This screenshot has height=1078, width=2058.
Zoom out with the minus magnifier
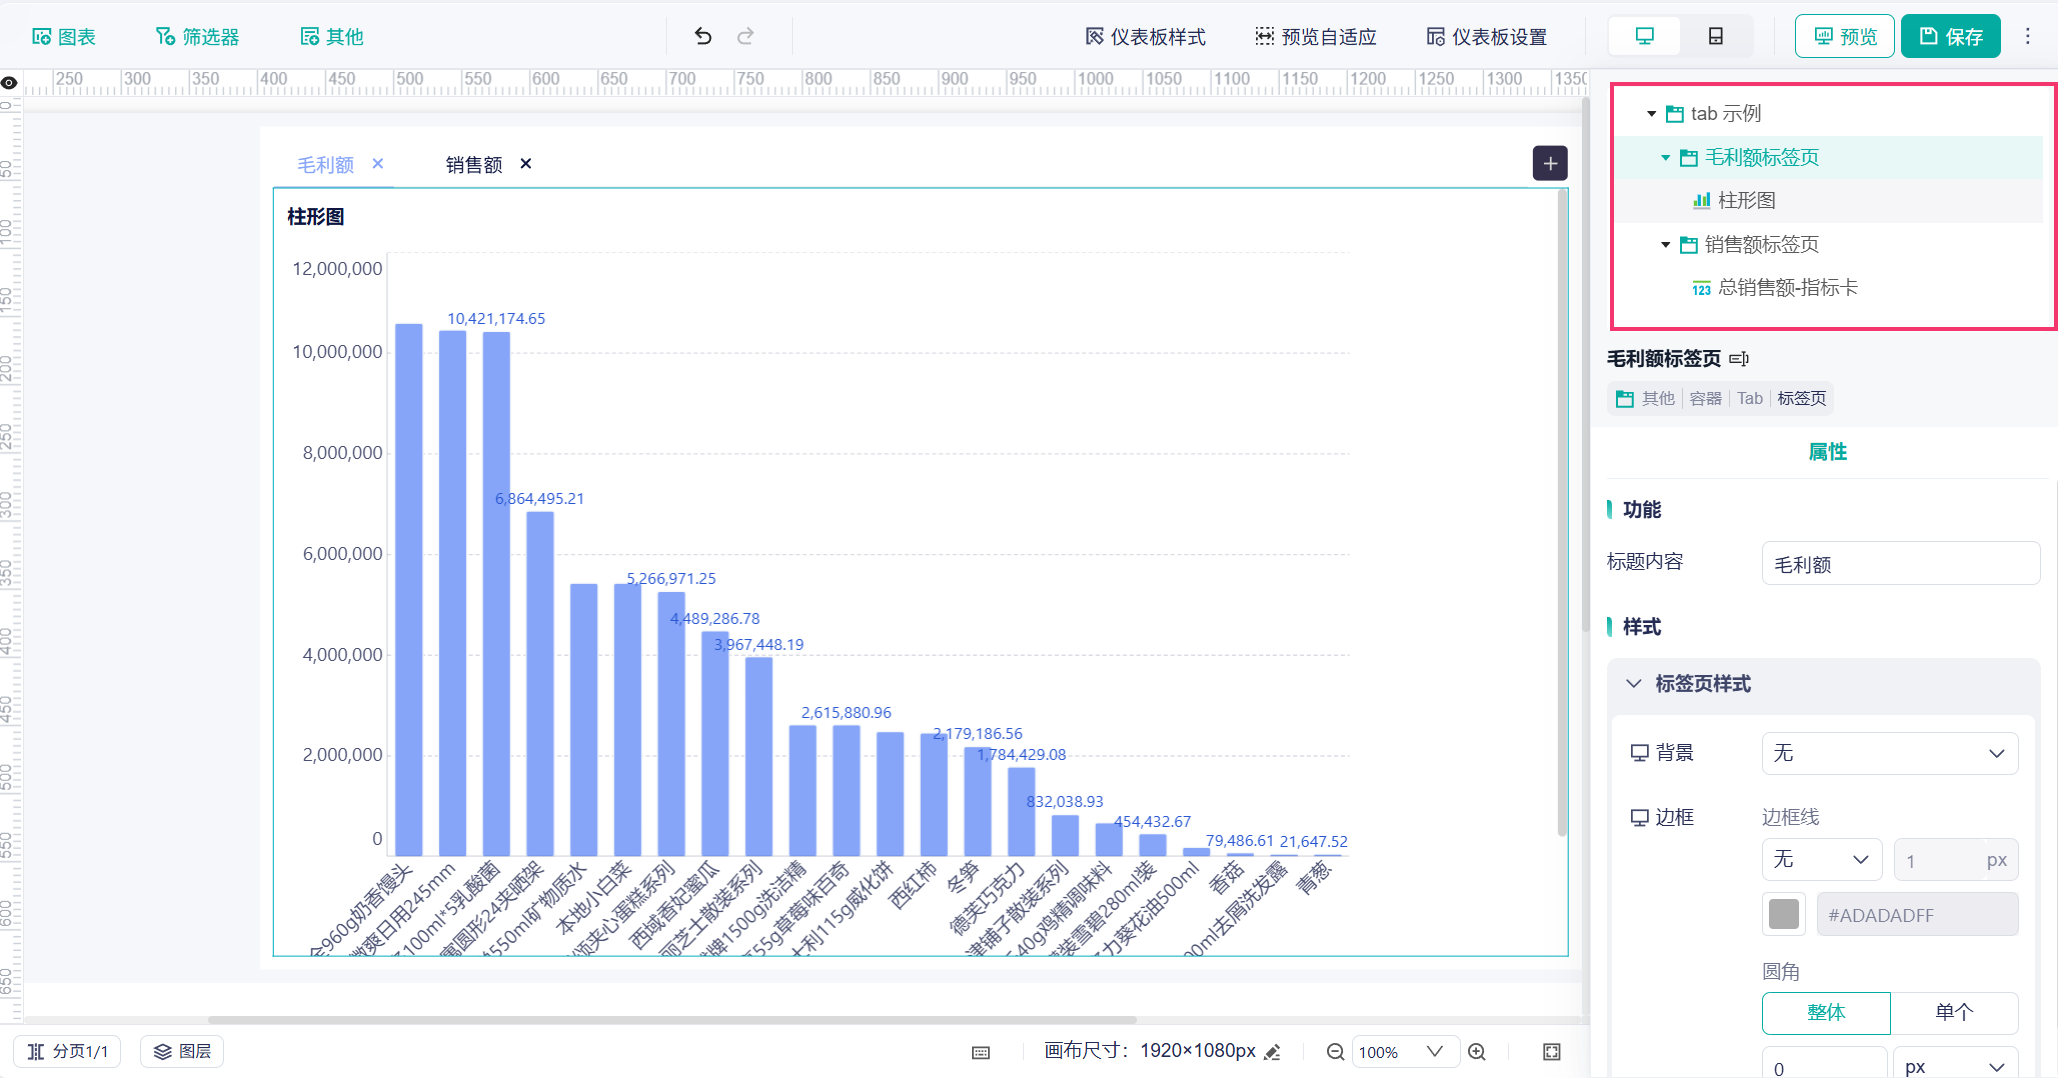pyautogui.click(x=1335, y=1052)
